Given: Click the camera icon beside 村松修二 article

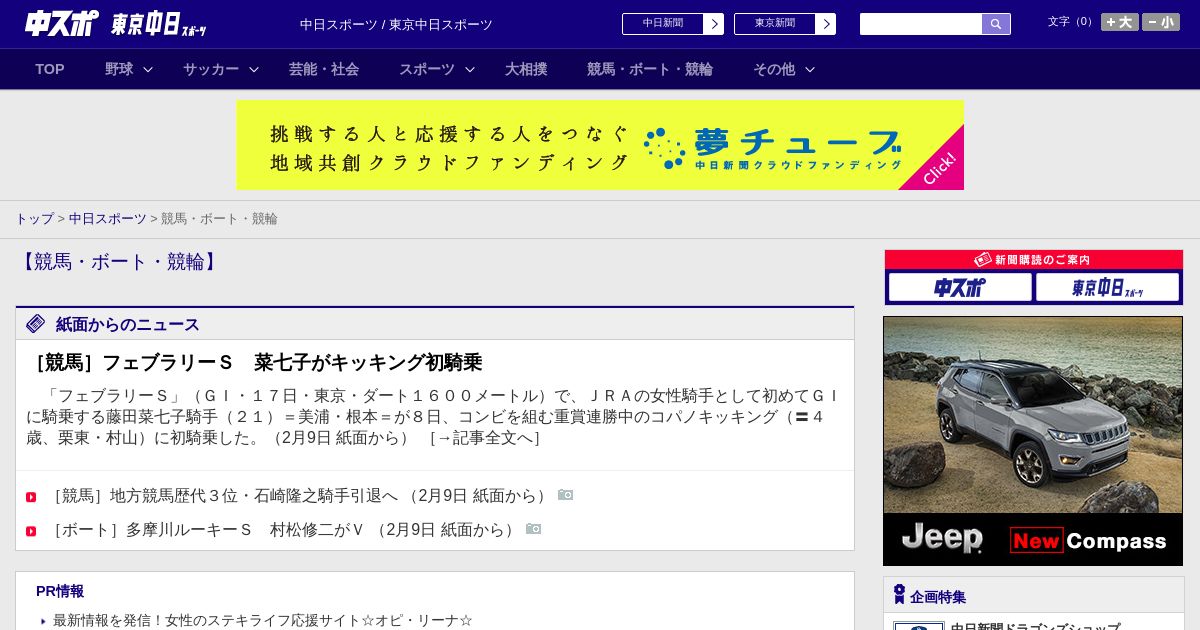Looking at the screenshot, I should pyautogui.click(x=534, y=529).
